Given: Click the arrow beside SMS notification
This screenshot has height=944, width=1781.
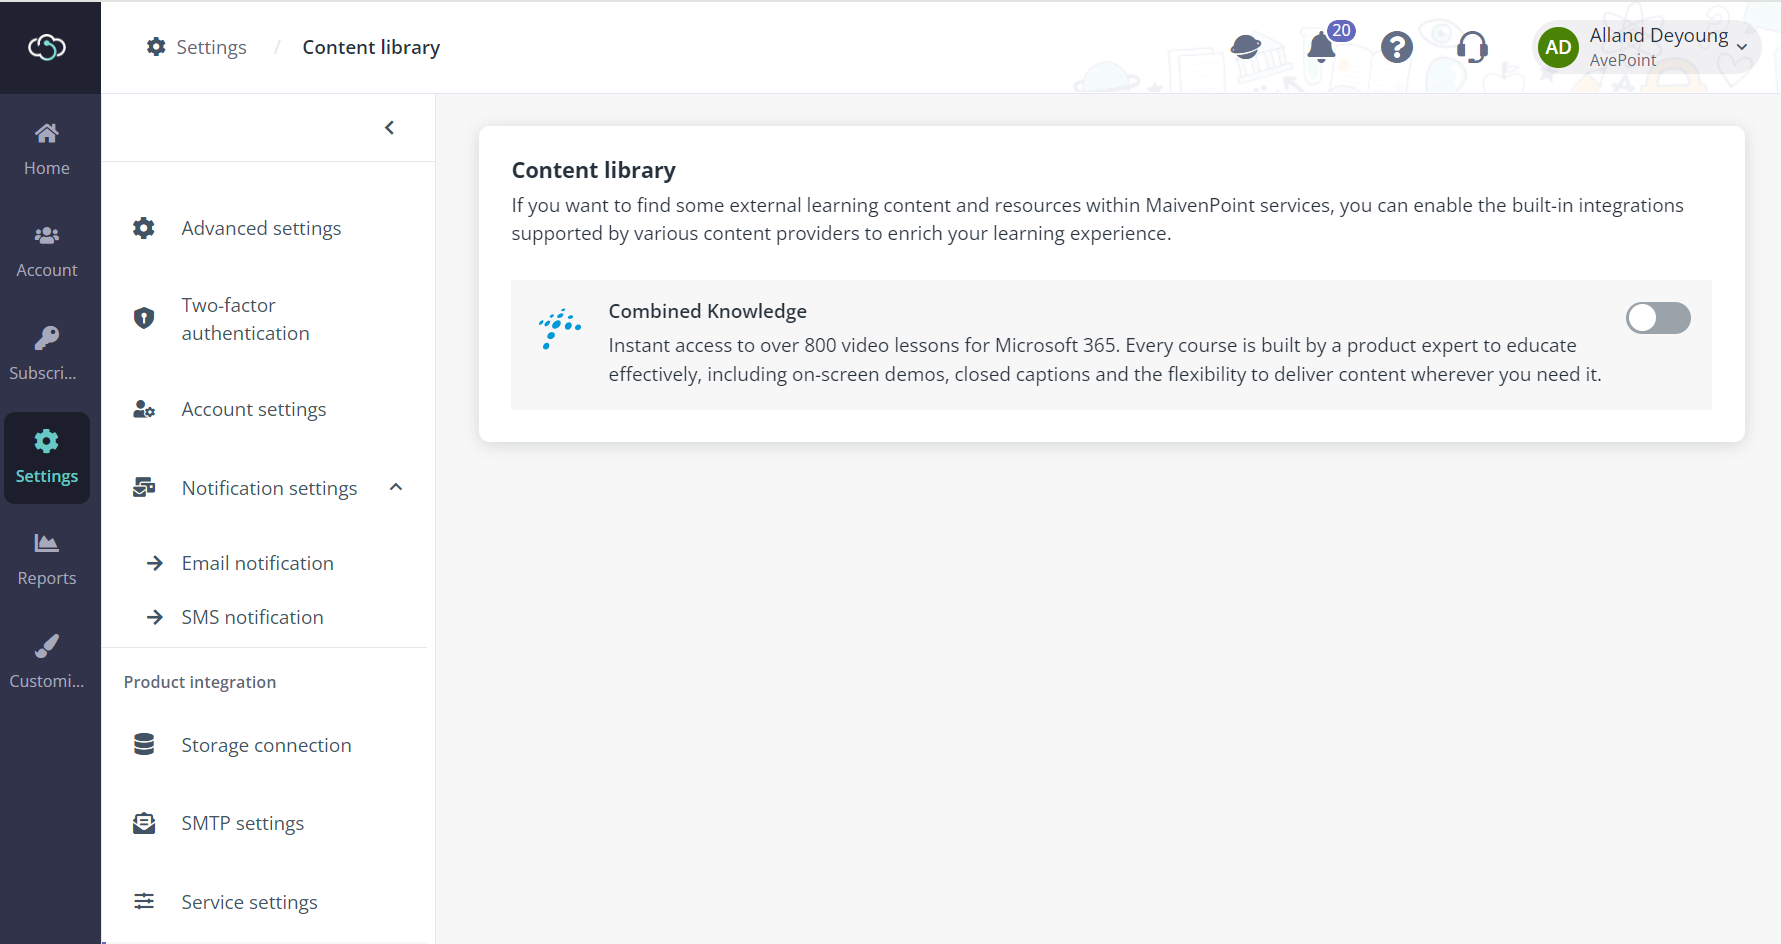Looking at the screenshot, I should [x=155, y=617].
